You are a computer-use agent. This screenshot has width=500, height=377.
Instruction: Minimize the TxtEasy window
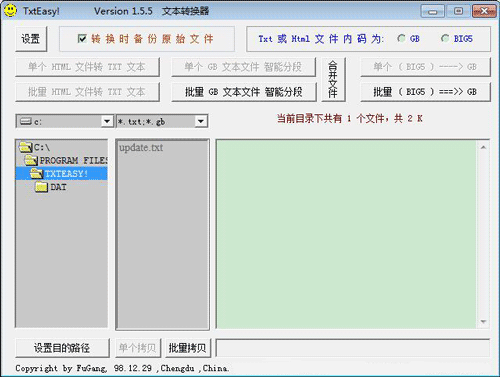pyautogui.click(x=432, y=11)
